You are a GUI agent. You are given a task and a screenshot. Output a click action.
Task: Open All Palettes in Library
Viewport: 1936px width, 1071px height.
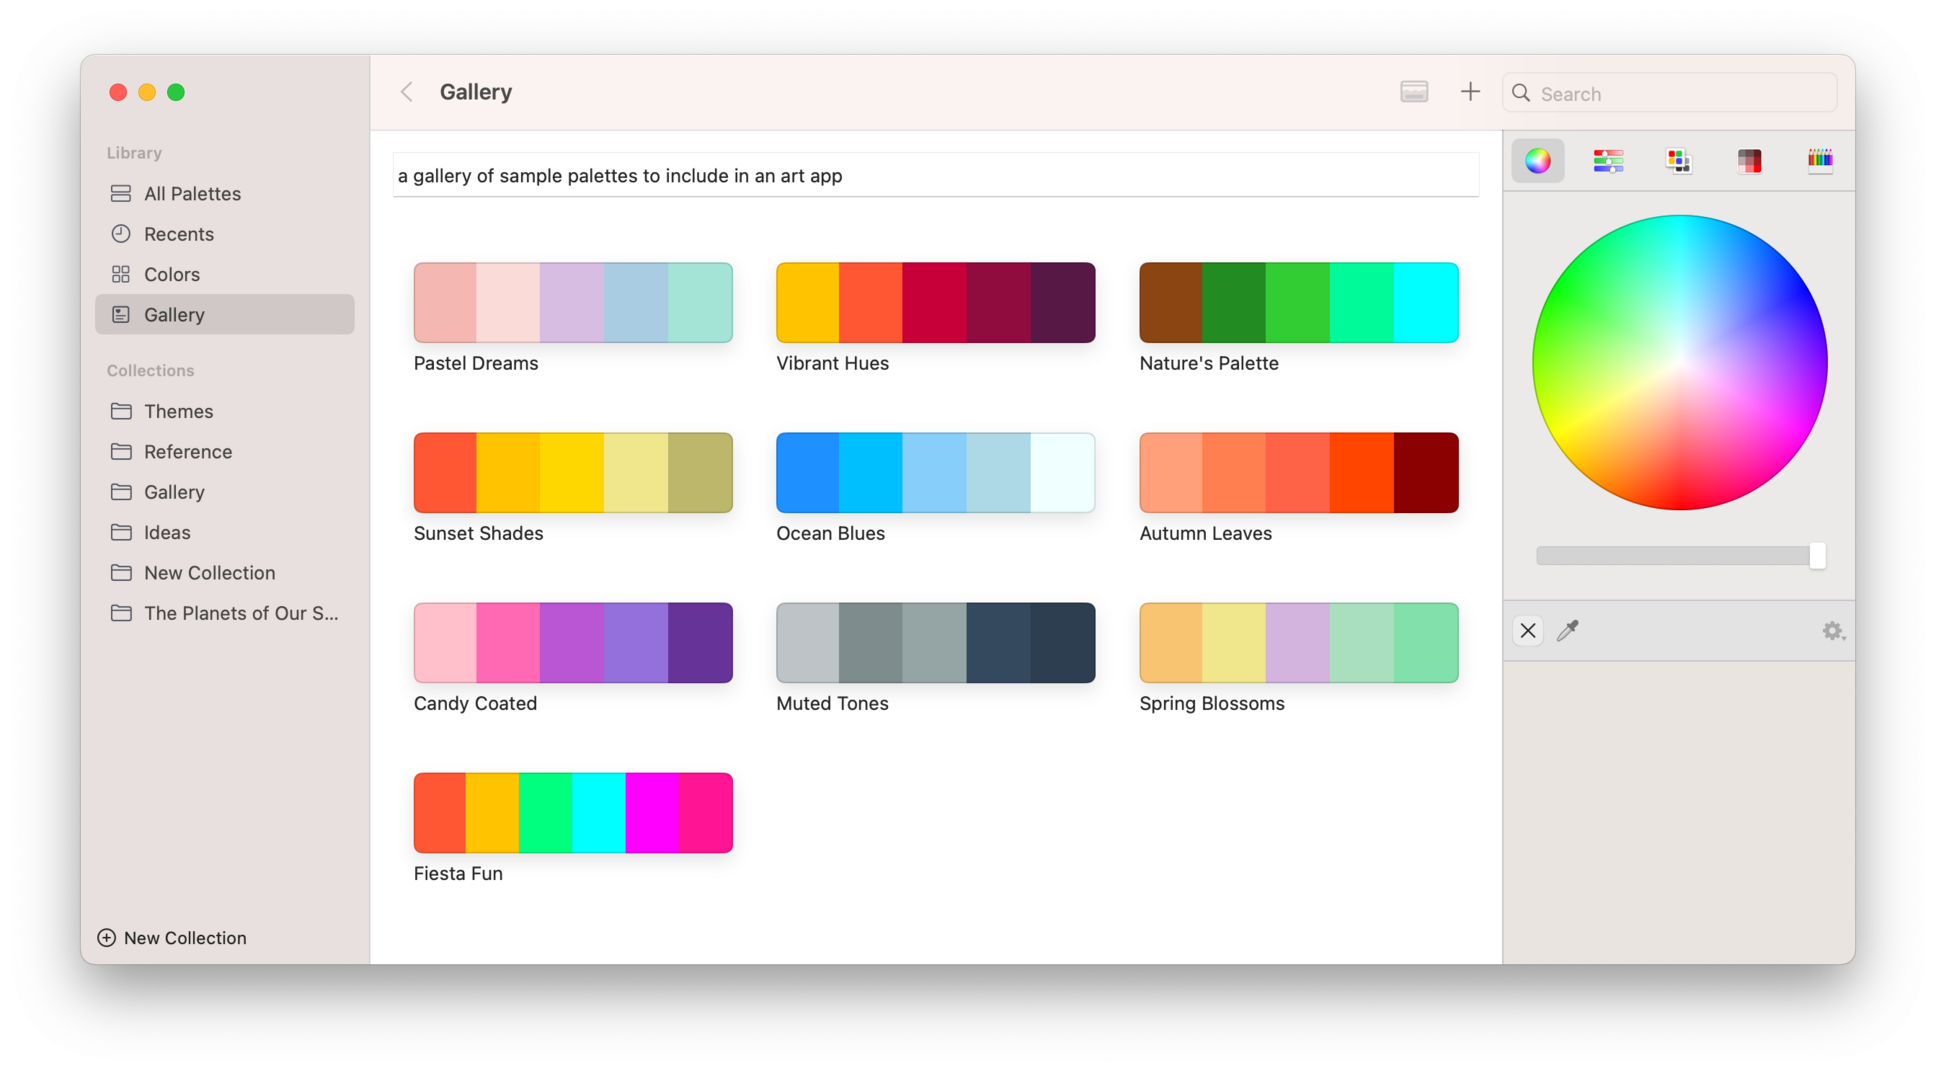(x=225, y=193)
